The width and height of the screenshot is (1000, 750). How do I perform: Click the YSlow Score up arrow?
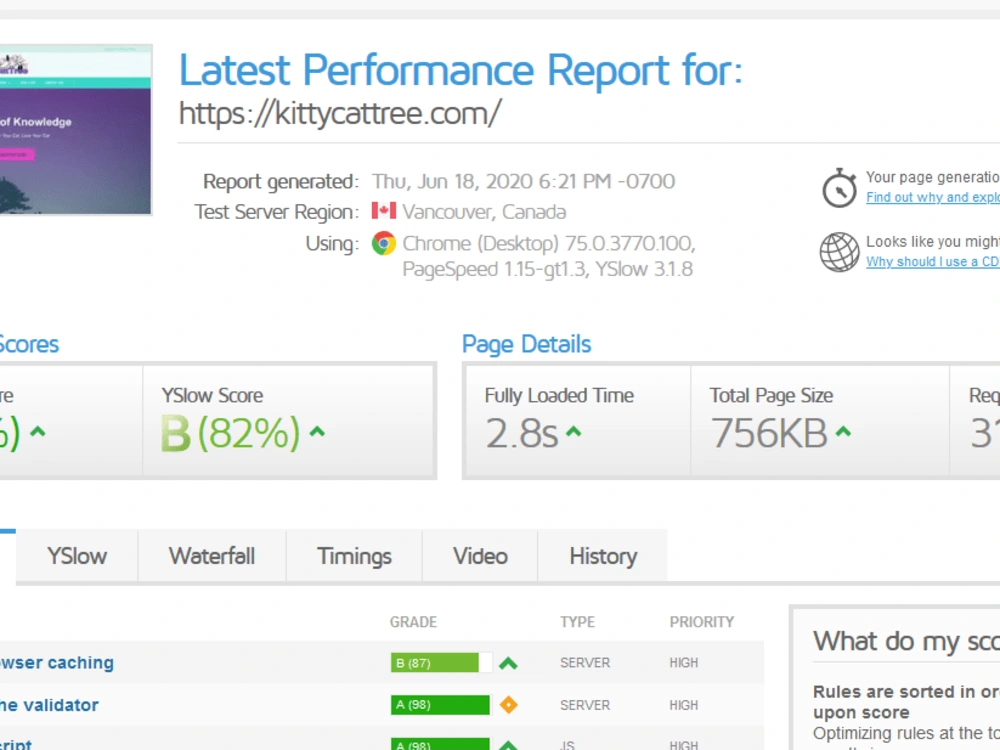tap(317, 432)
